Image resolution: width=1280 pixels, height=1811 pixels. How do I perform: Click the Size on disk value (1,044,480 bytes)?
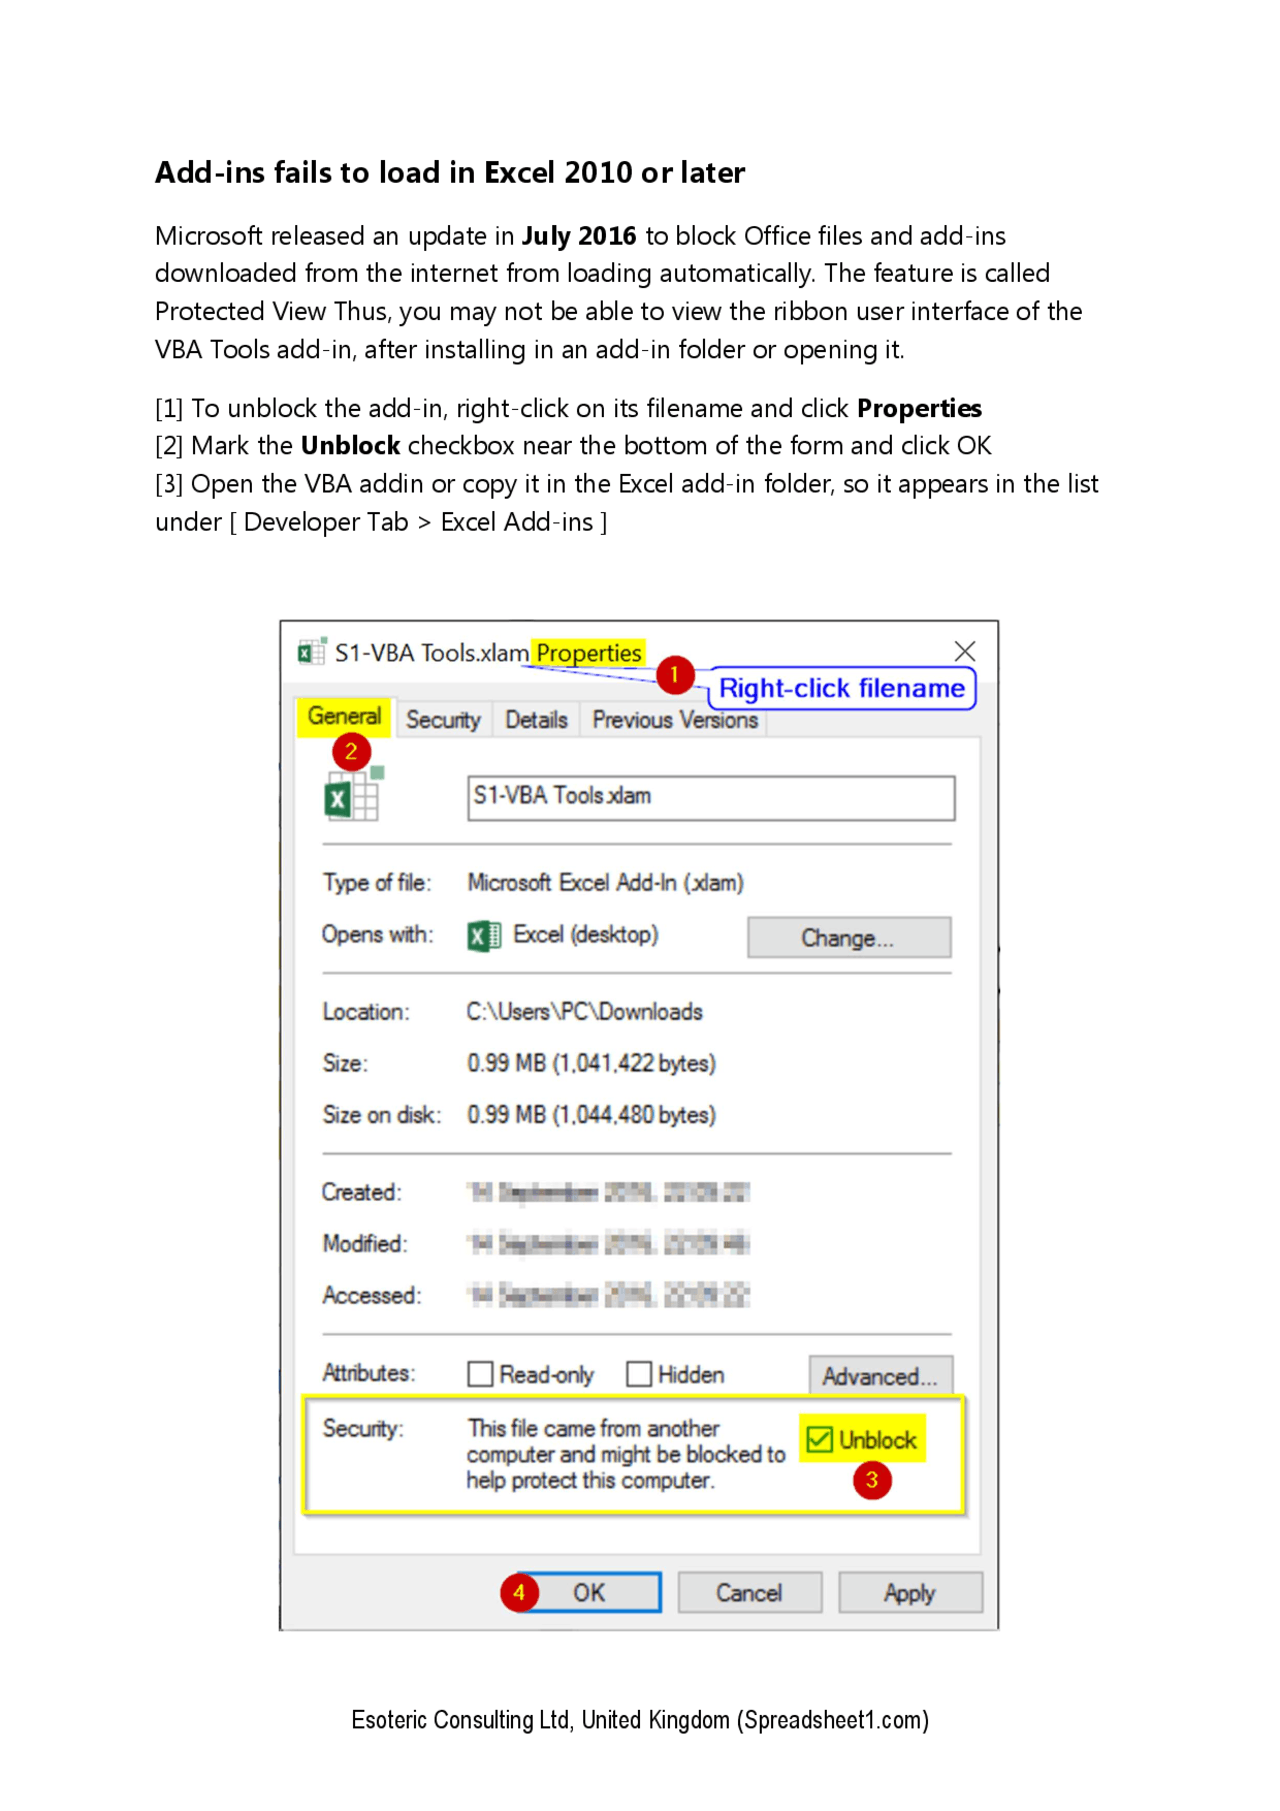click(x=592, y=1115)
